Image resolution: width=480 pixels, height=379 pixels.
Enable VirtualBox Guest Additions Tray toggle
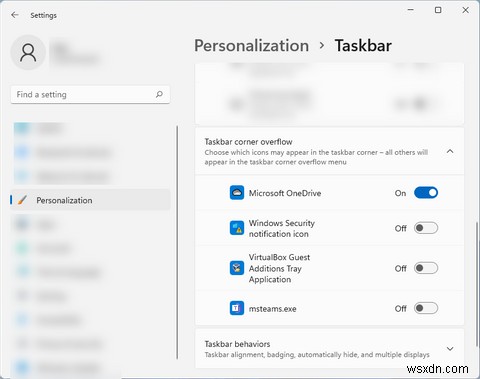click(426, 268)
